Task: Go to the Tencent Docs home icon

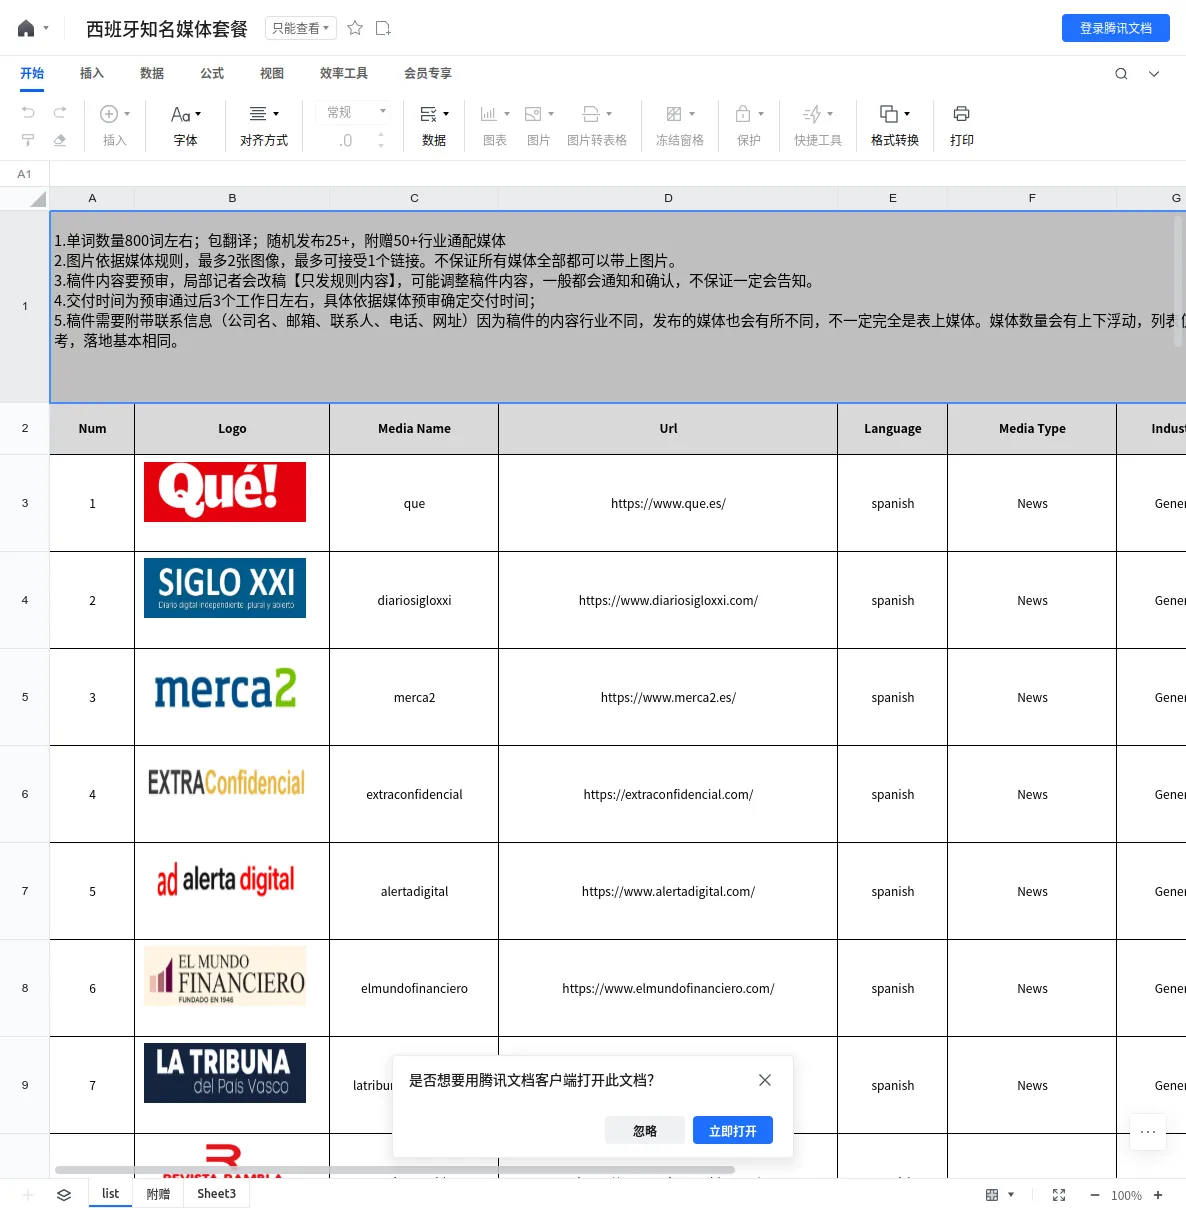Action: pyautogui.click(x=26, y=28)
